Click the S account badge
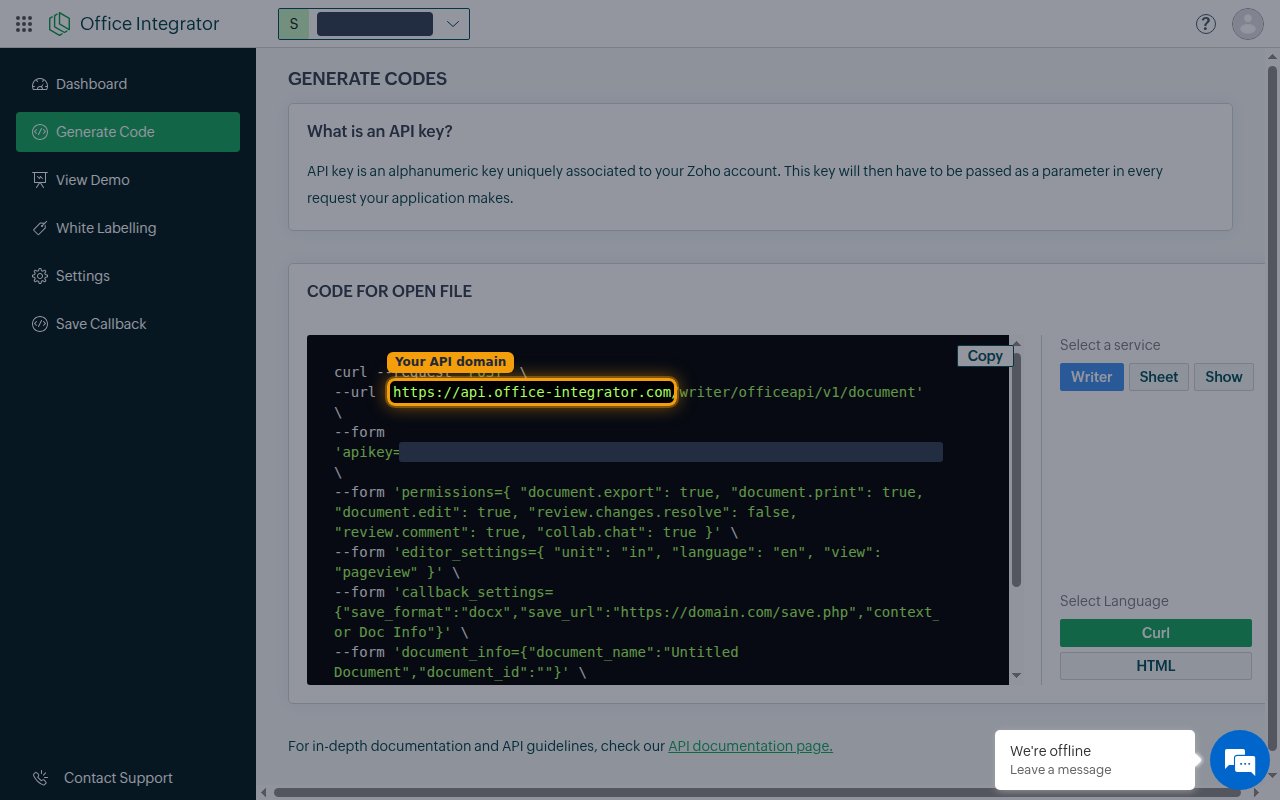 click(294, 24)
